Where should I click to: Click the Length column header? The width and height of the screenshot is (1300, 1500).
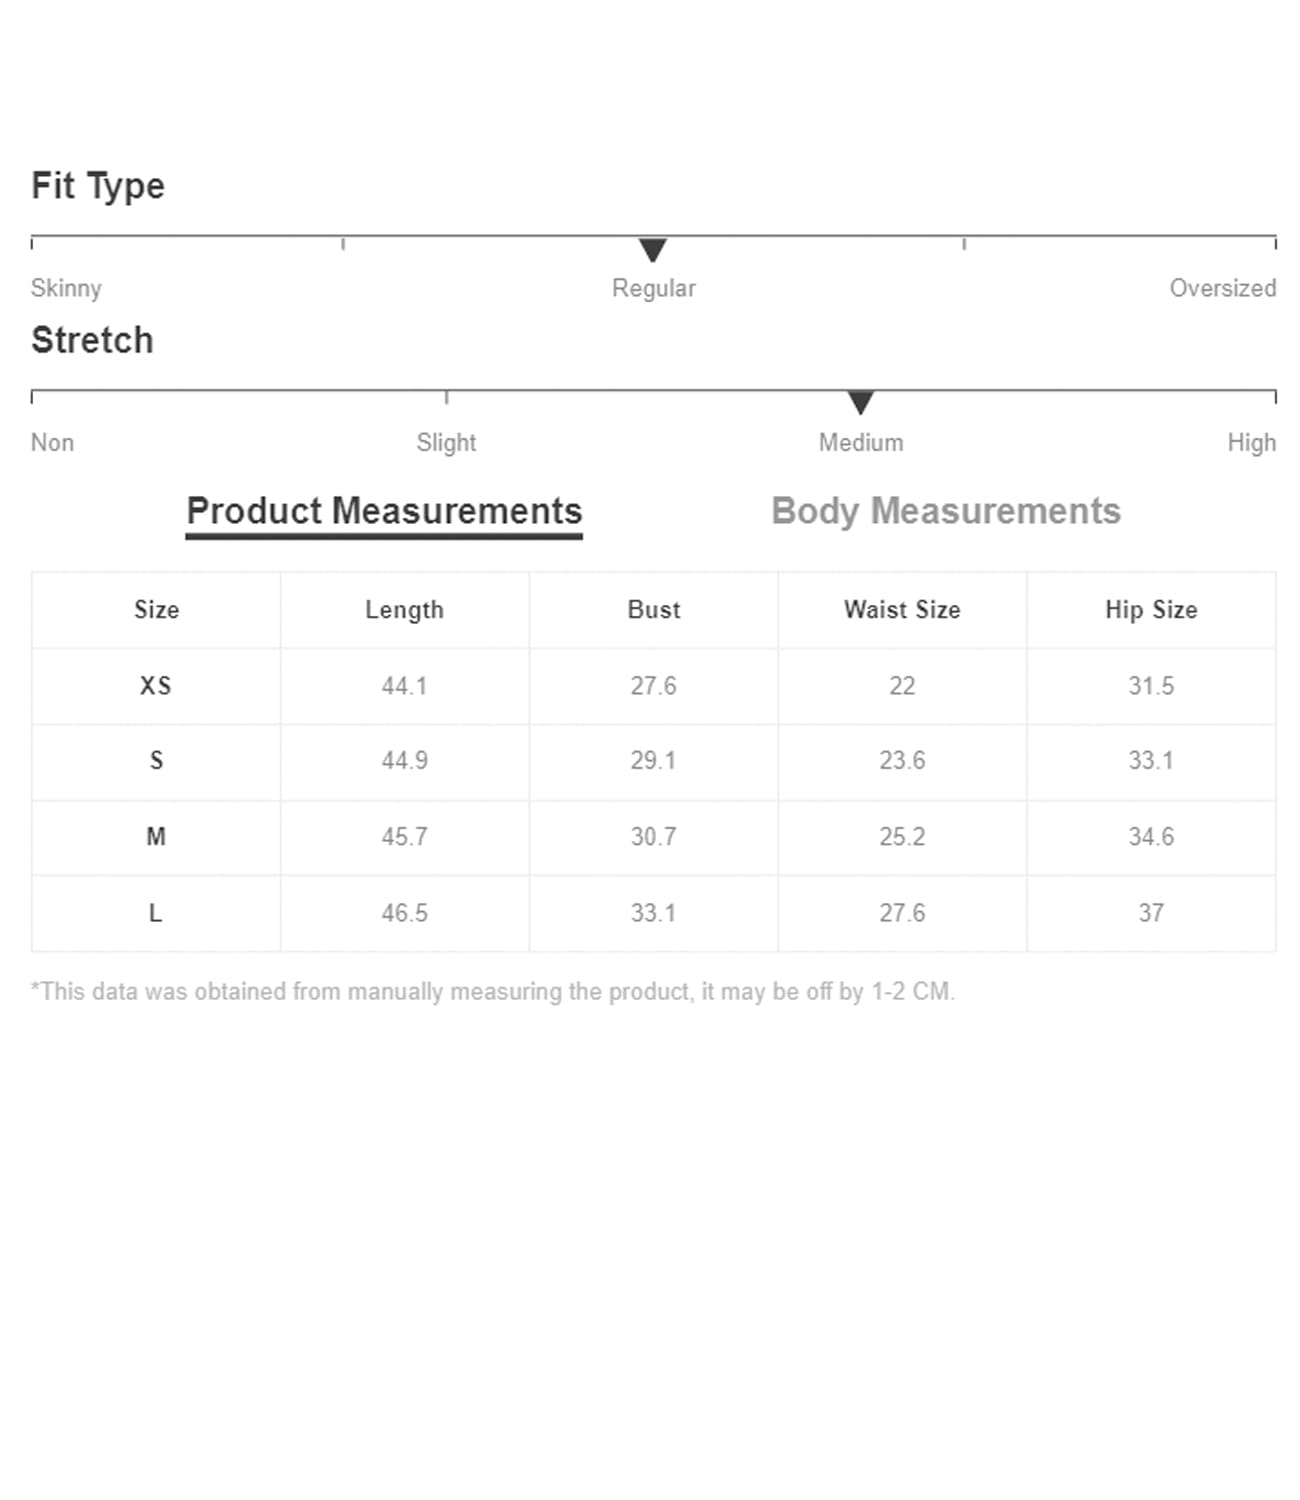[404, 610]
